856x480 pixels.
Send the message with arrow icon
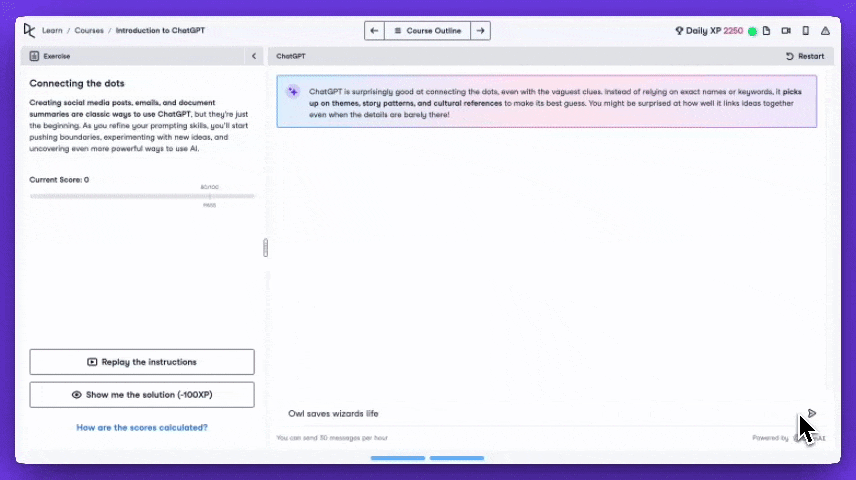(x=812, y=413)
